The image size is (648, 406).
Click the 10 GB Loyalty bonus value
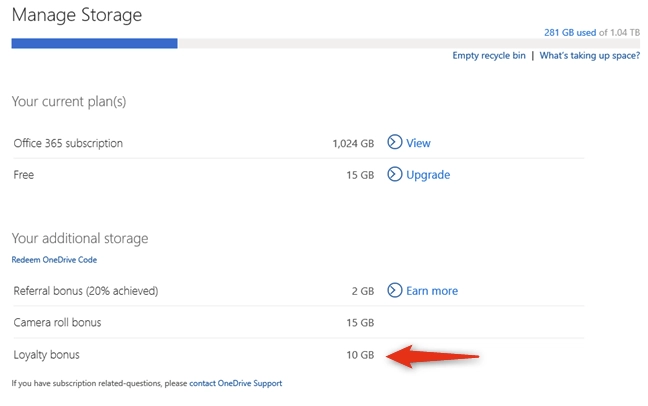tap(360, 355)
